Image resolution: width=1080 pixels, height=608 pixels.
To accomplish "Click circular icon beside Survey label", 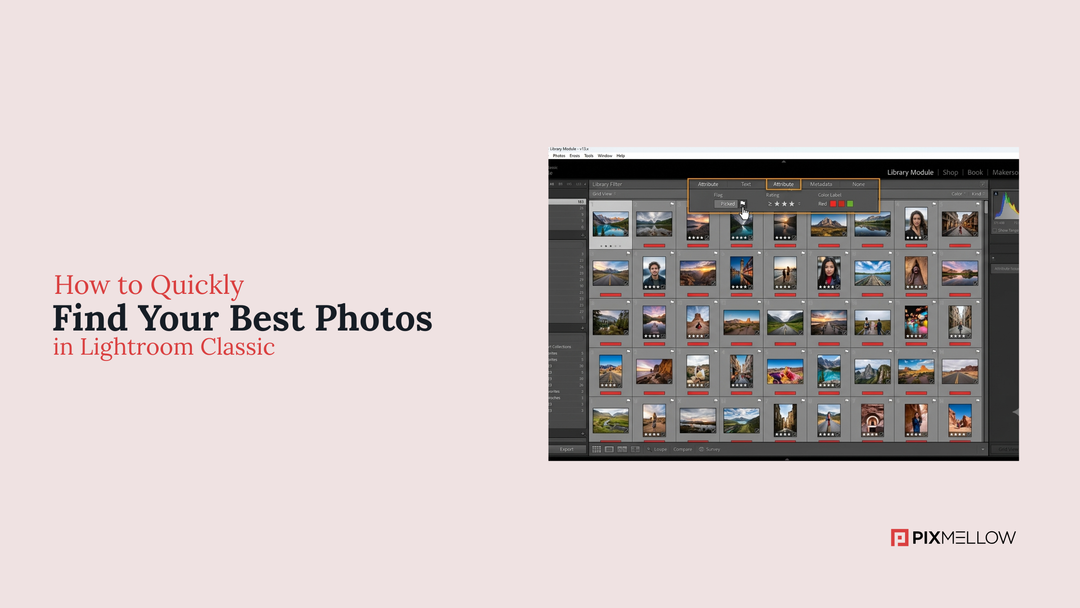I will (701, 449).
